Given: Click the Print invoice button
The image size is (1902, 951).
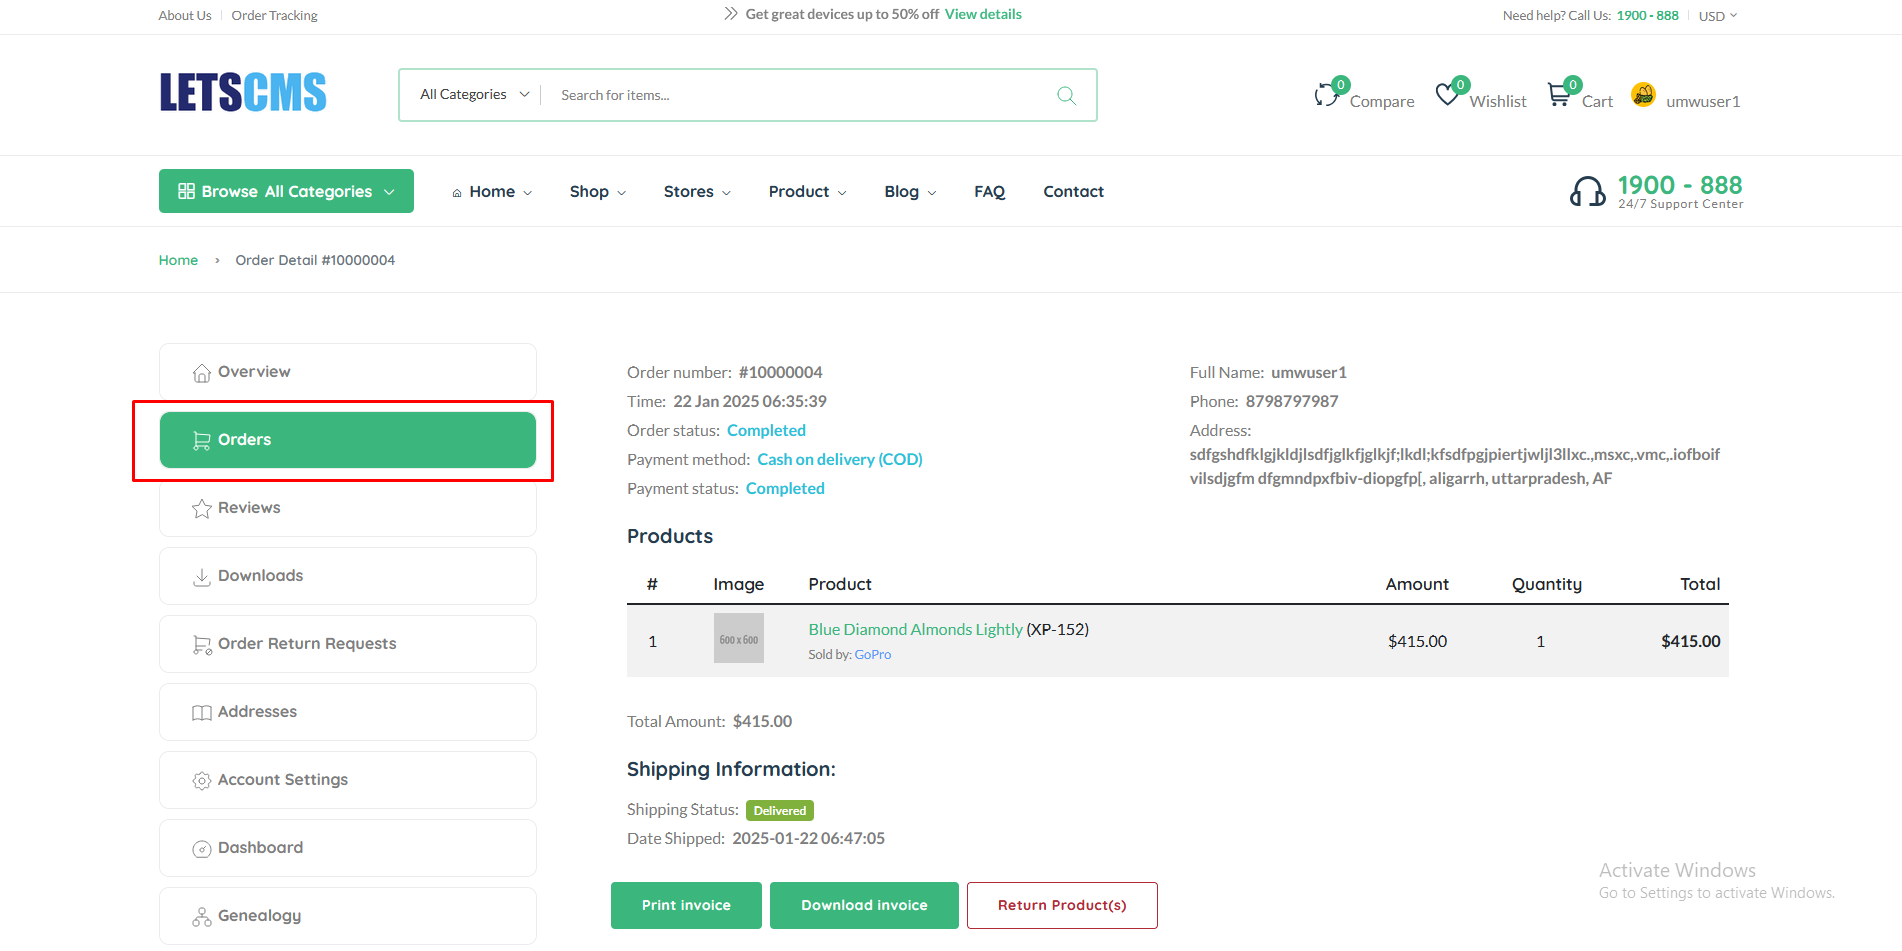Looking at the screenshot, I should pos(686,905).
